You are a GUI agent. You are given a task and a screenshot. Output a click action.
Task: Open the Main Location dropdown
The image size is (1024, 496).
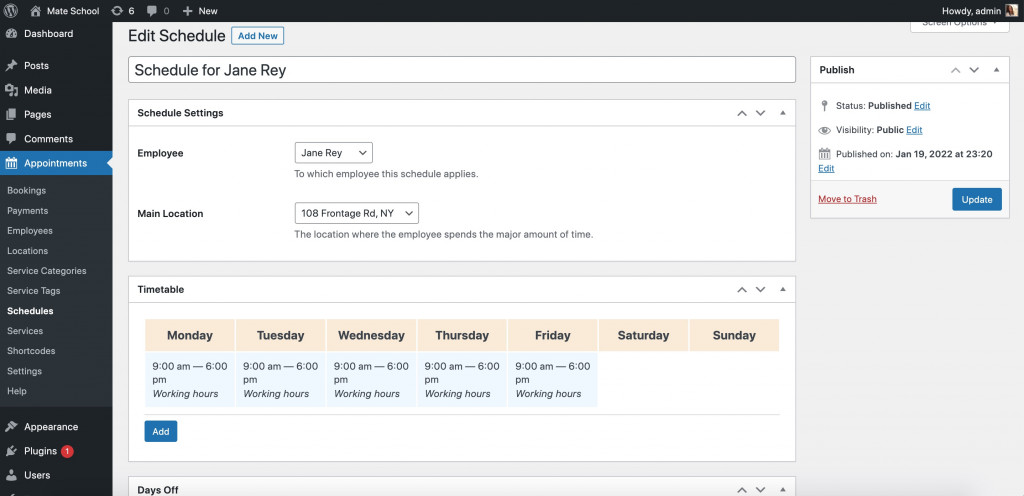tap(356, 213)
